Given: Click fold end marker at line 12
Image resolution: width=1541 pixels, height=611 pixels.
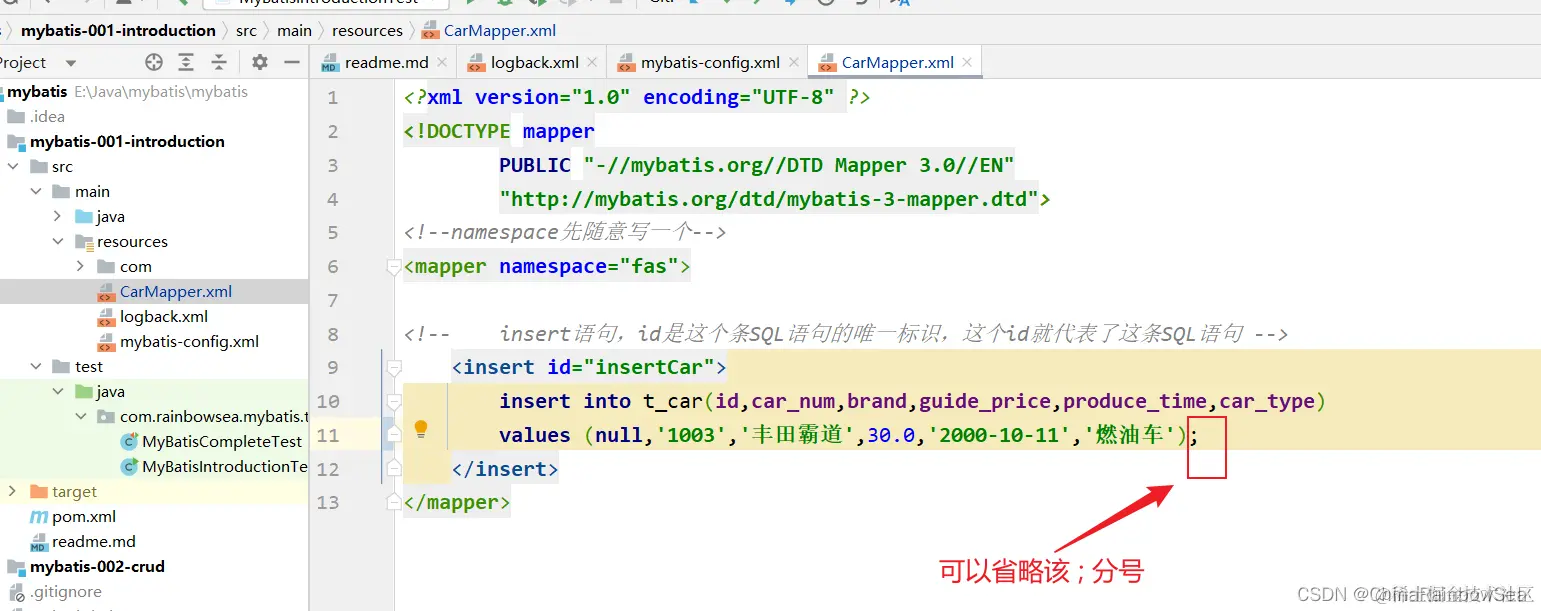Looking at the screenshot, I should click(394, 468).
